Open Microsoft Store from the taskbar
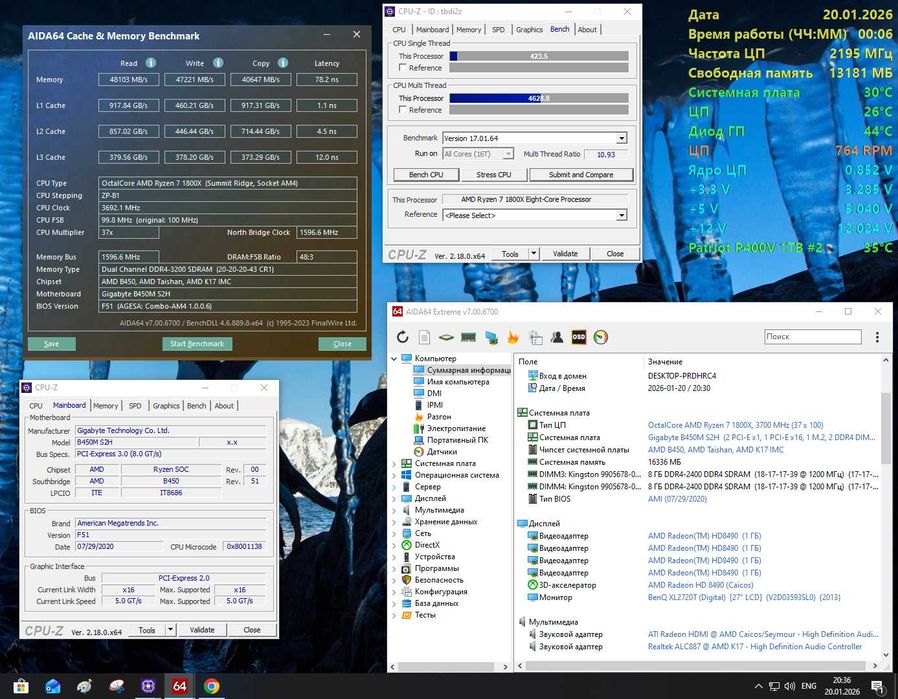The image size is (898, 699). tap(21, 686)
